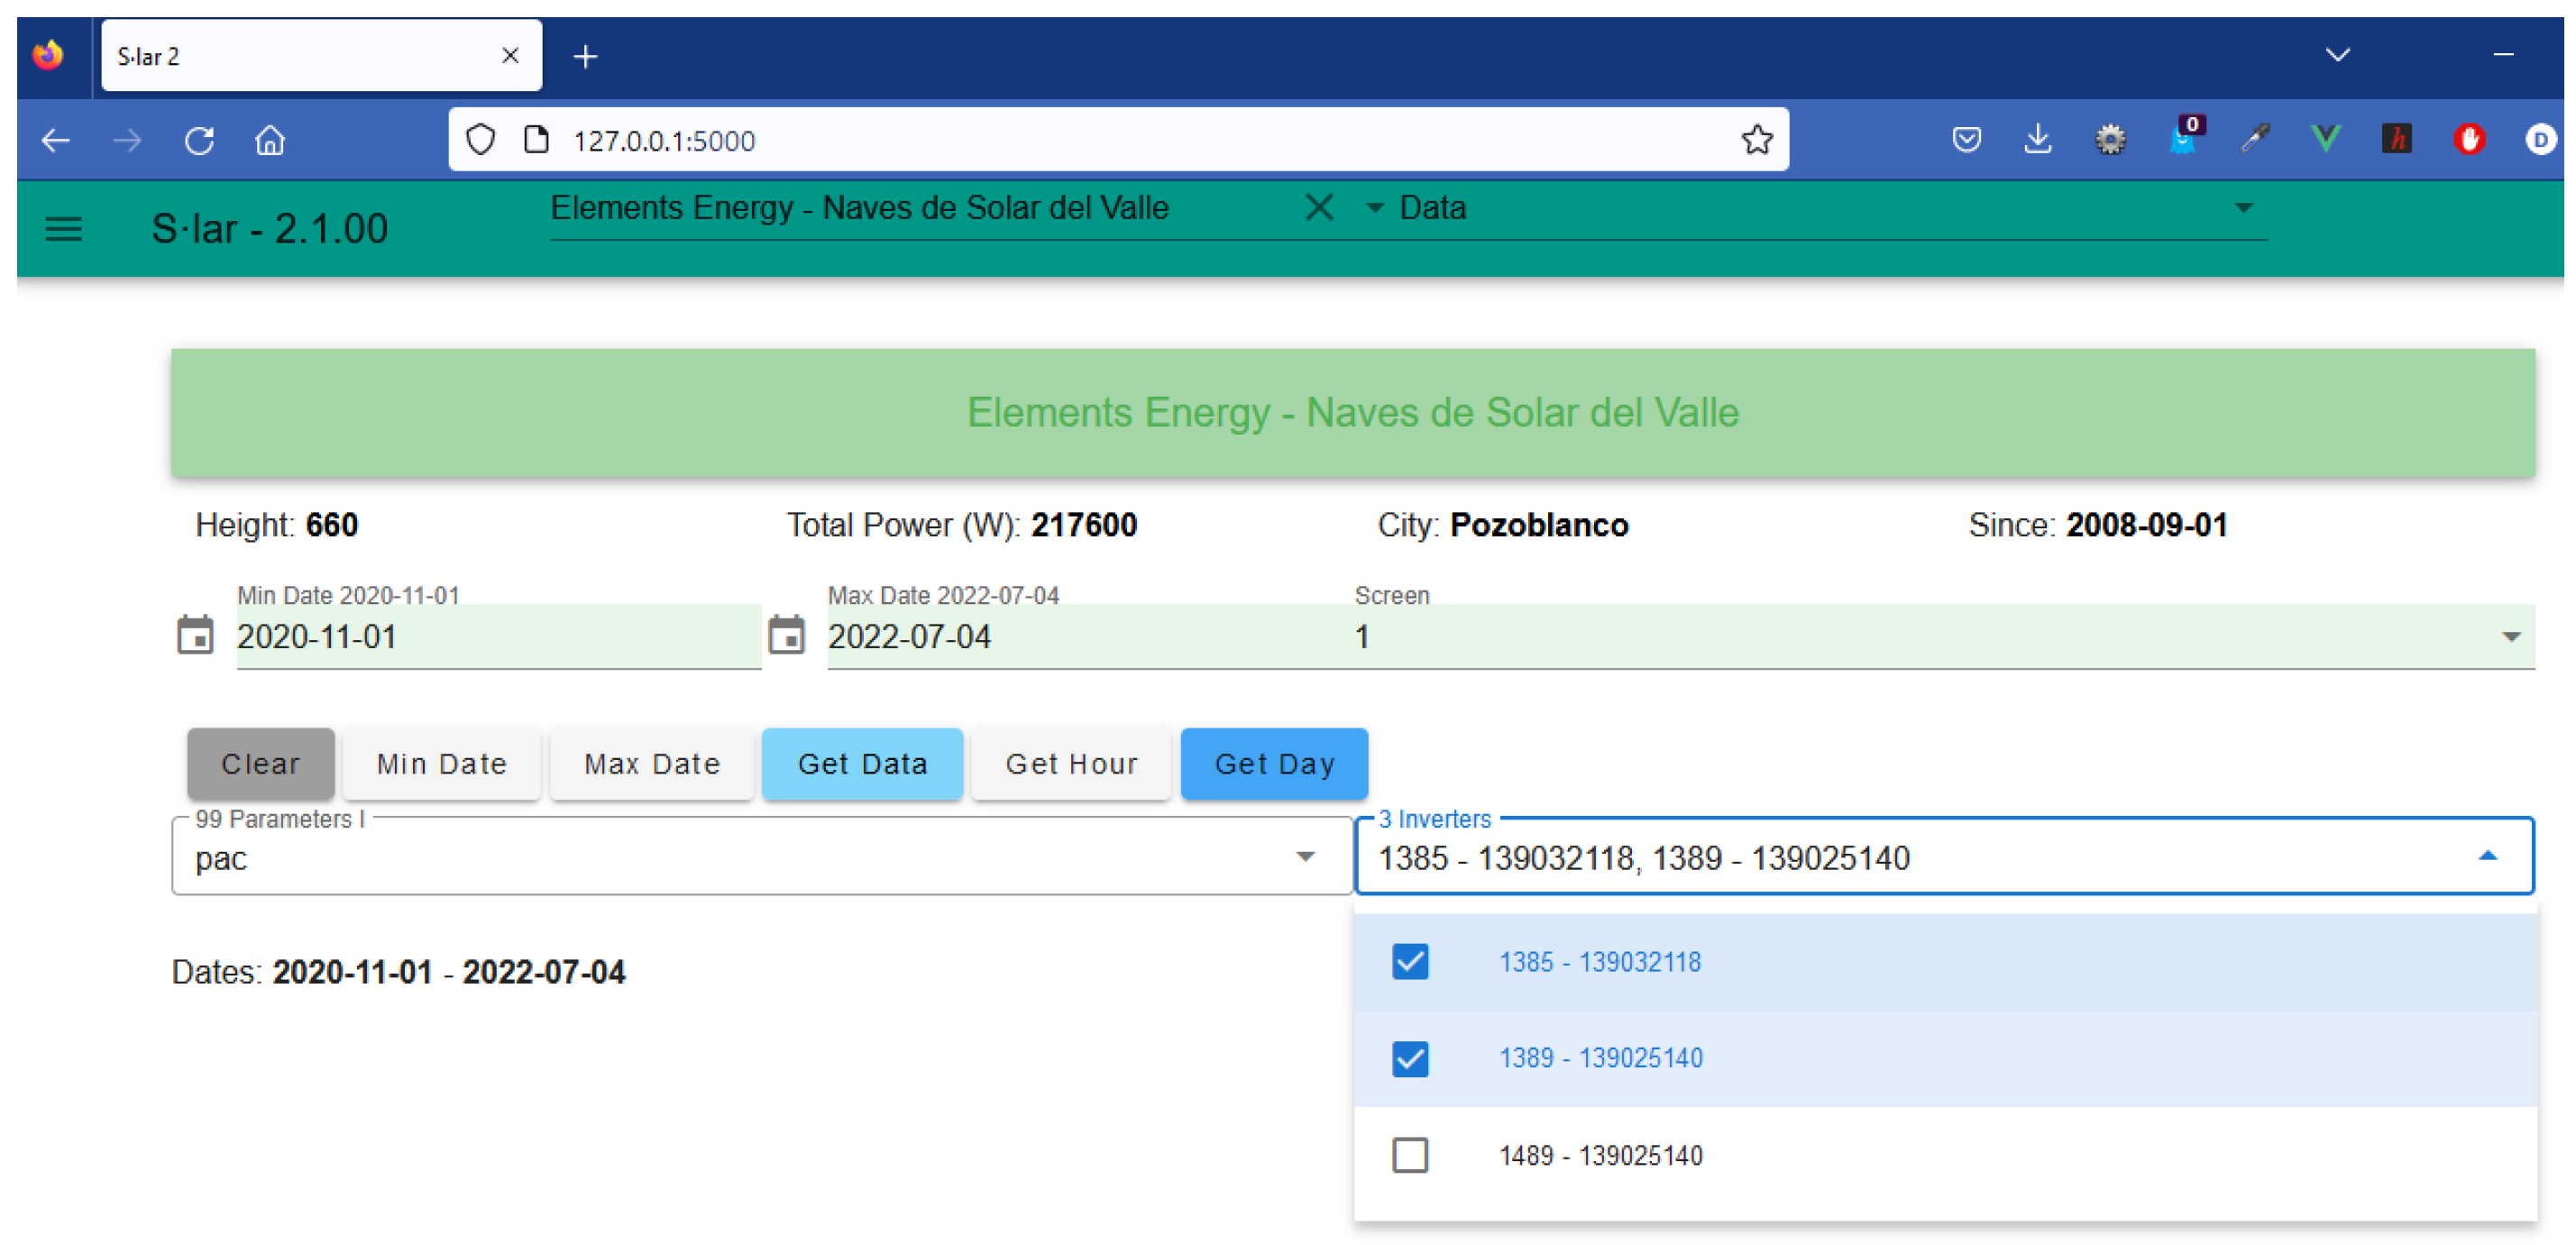This screenshot has height=1245, width=2576.
Task: Click the Min Date calendar icon
Action: (195, 635)
